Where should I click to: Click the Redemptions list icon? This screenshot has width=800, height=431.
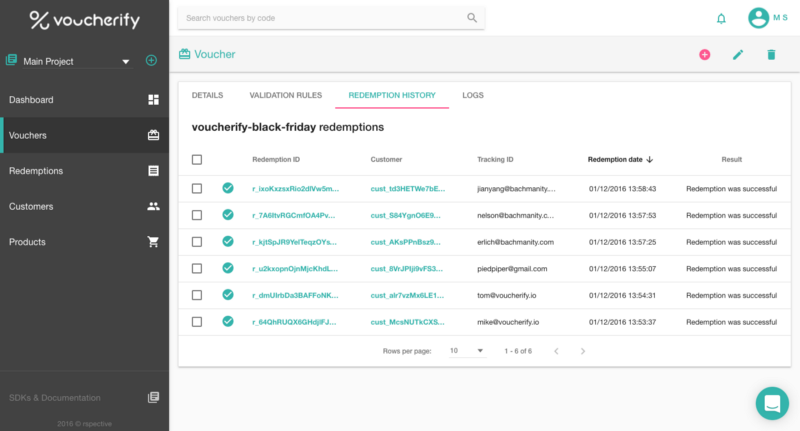coord(153,171)
